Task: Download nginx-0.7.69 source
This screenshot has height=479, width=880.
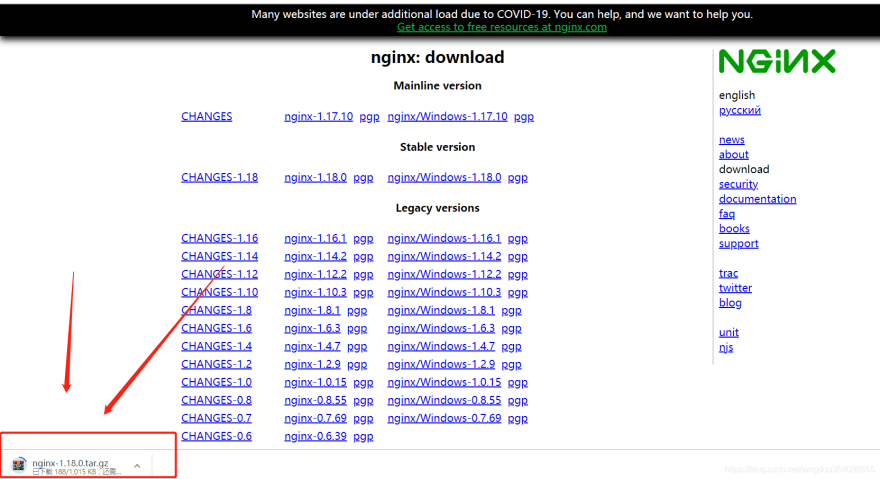Action: [x=315, y=418]
